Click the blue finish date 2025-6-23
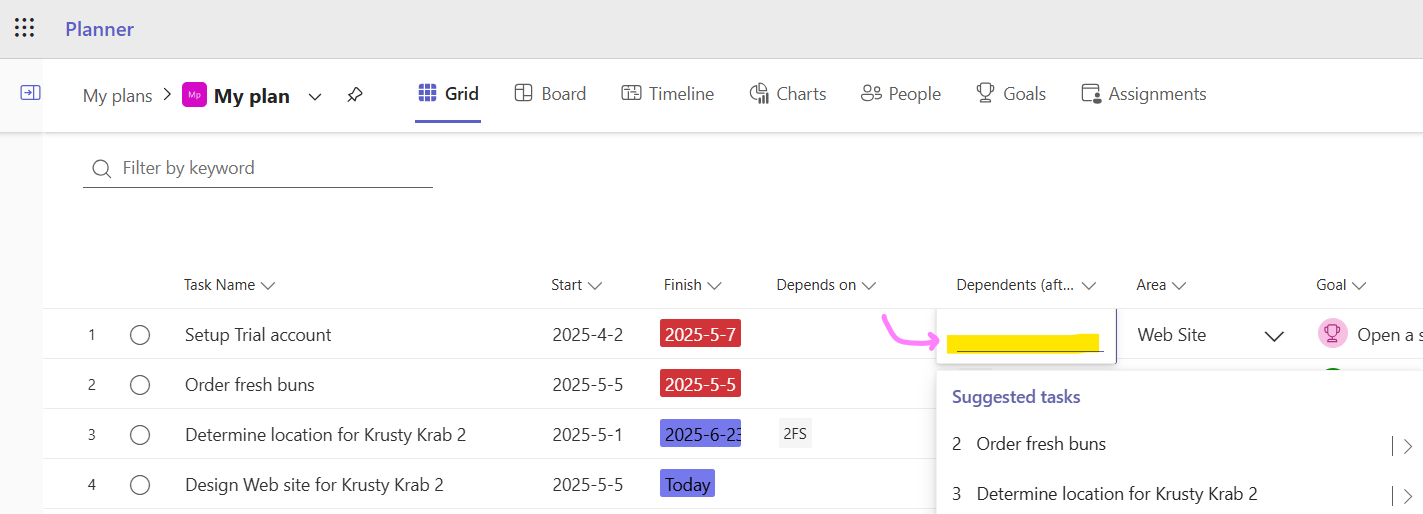The width and height of the screenshot is (1423, 514). (700, 434)
